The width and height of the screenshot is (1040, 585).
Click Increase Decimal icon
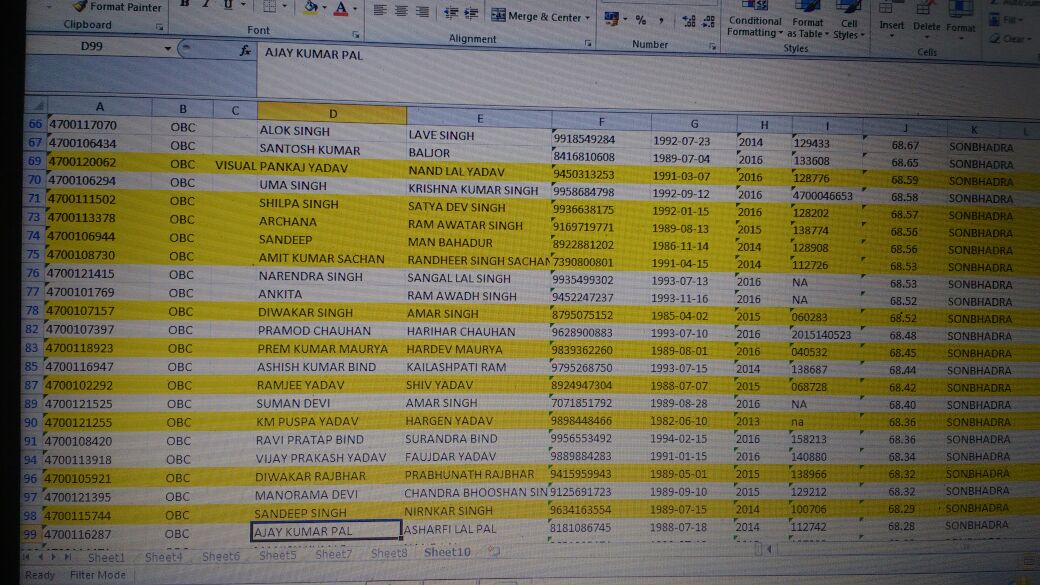688,22
